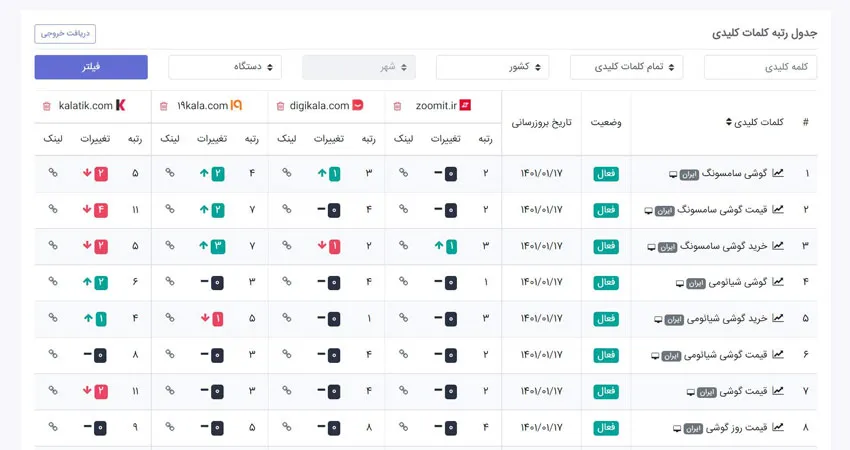
Task: Open the دستگاه dropdown
Action: point(225,67)
